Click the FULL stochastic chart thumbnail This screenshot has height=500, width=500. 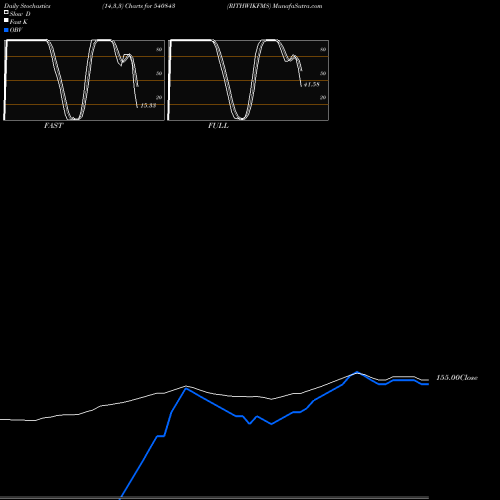[248, 80]
